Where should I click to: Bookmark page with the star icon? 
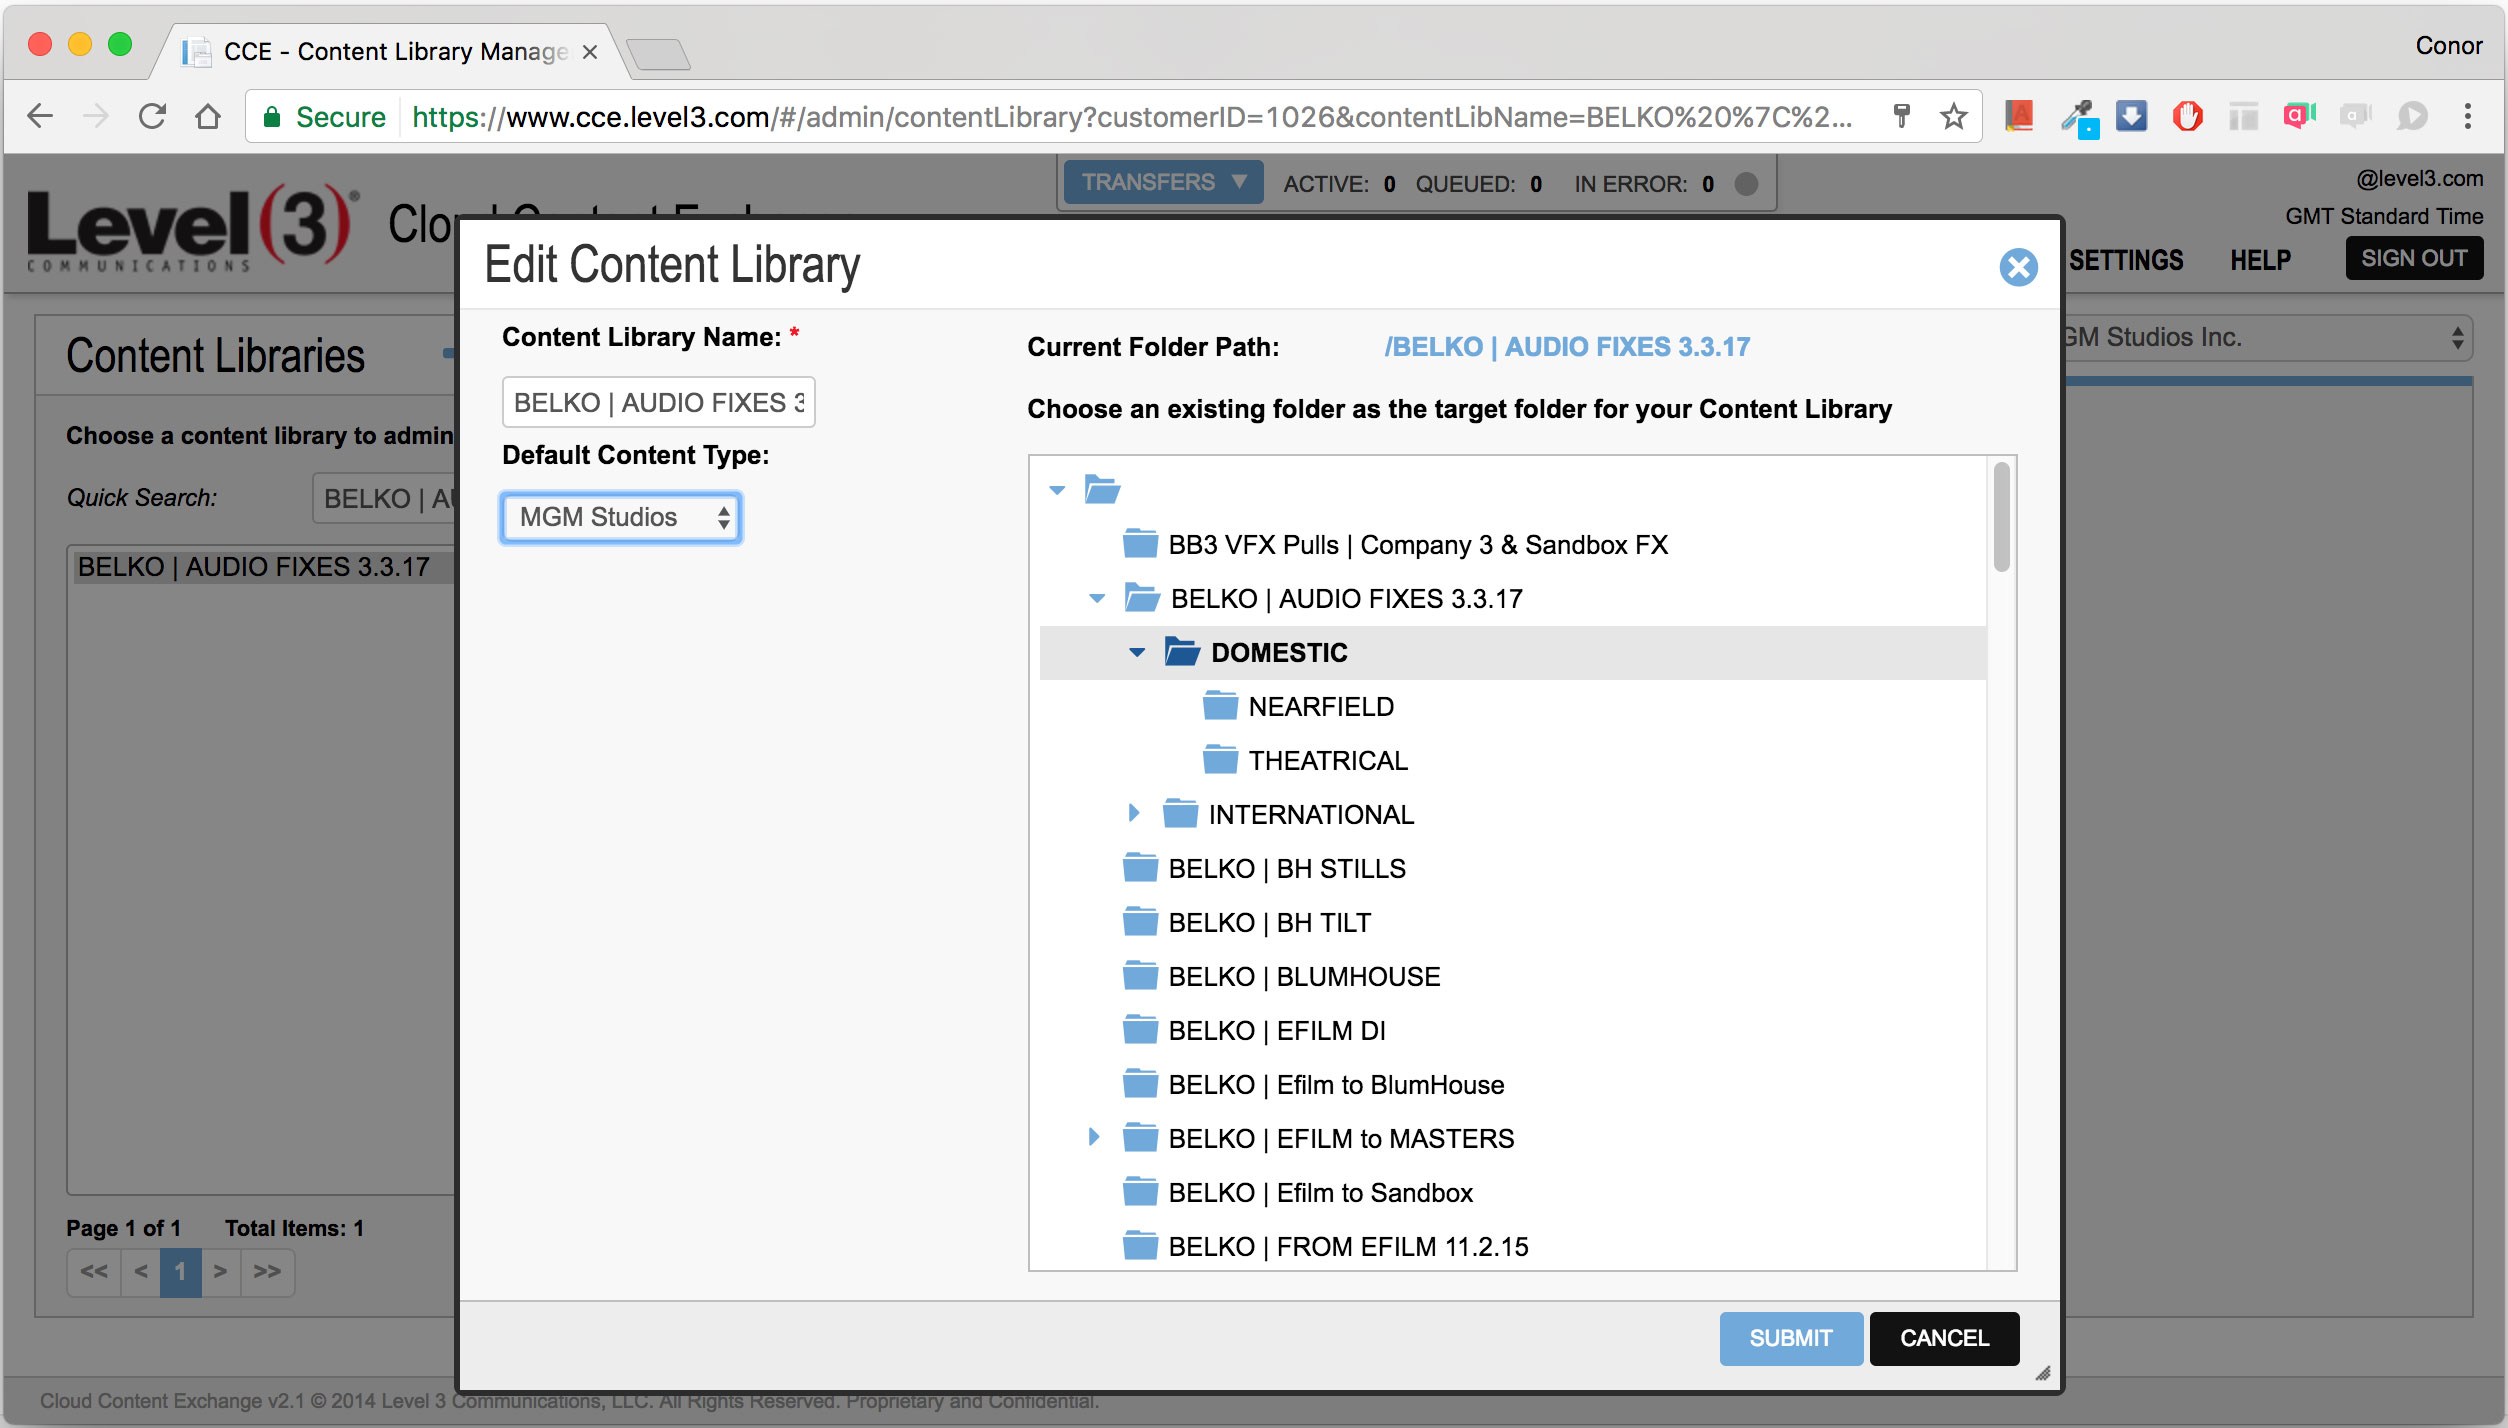tap(1953, 117)
